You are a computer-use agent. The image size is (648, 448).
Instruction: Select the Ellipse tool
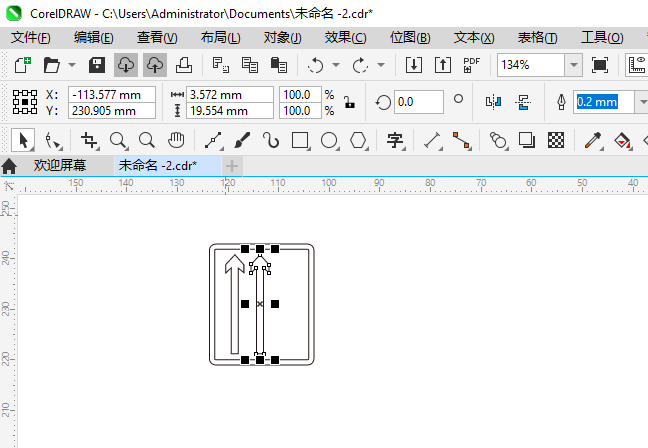pyautogui.click(x=329, y=141)
